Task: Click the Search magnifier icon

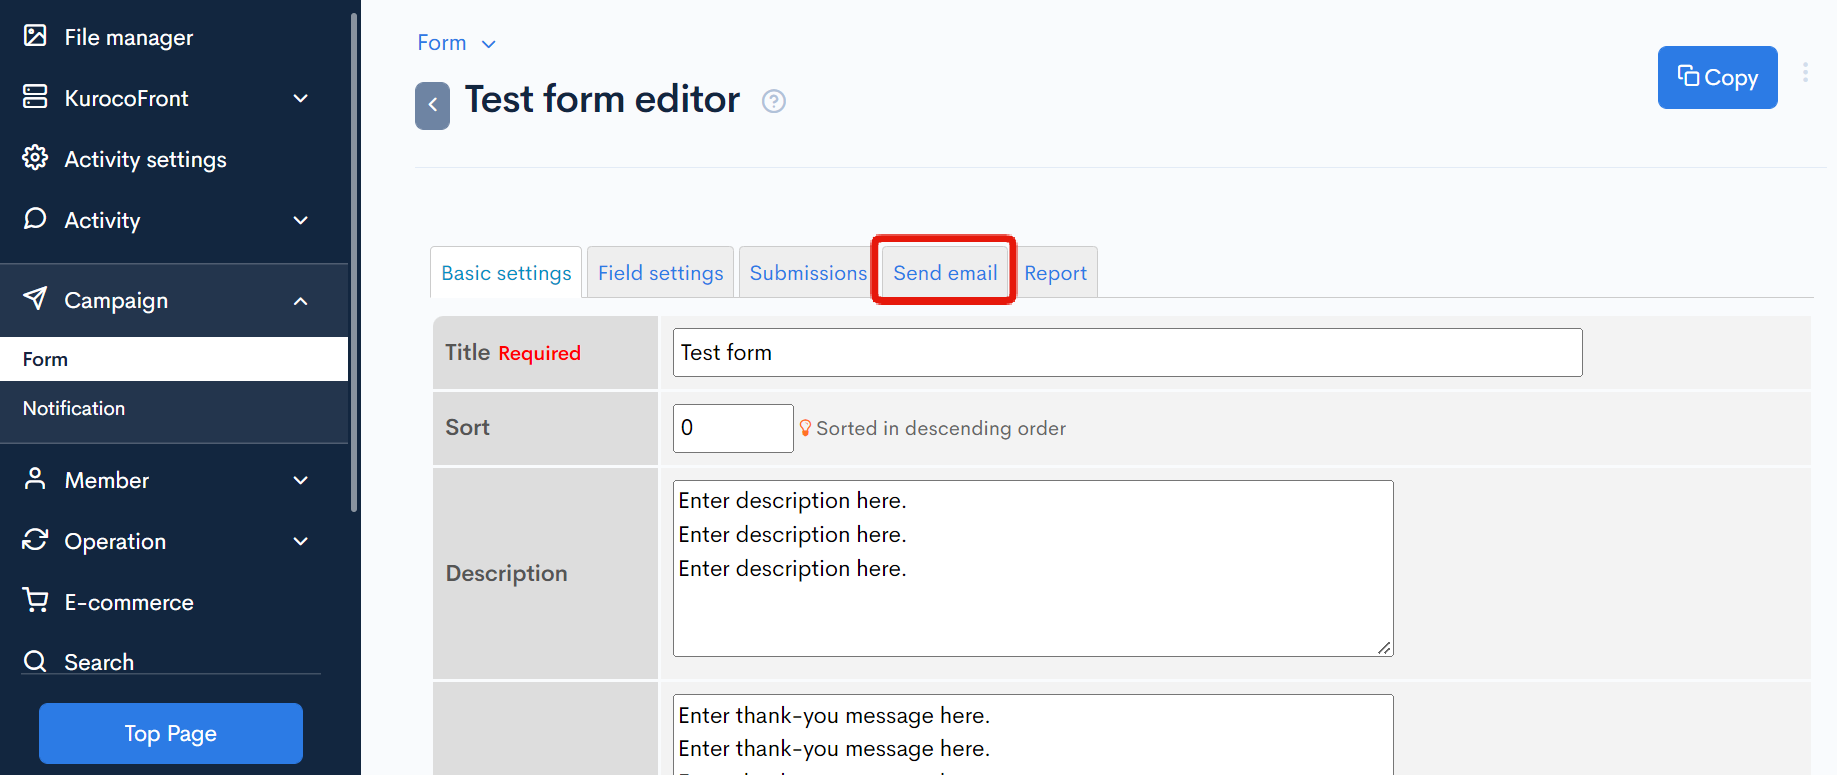Action: 35,661
